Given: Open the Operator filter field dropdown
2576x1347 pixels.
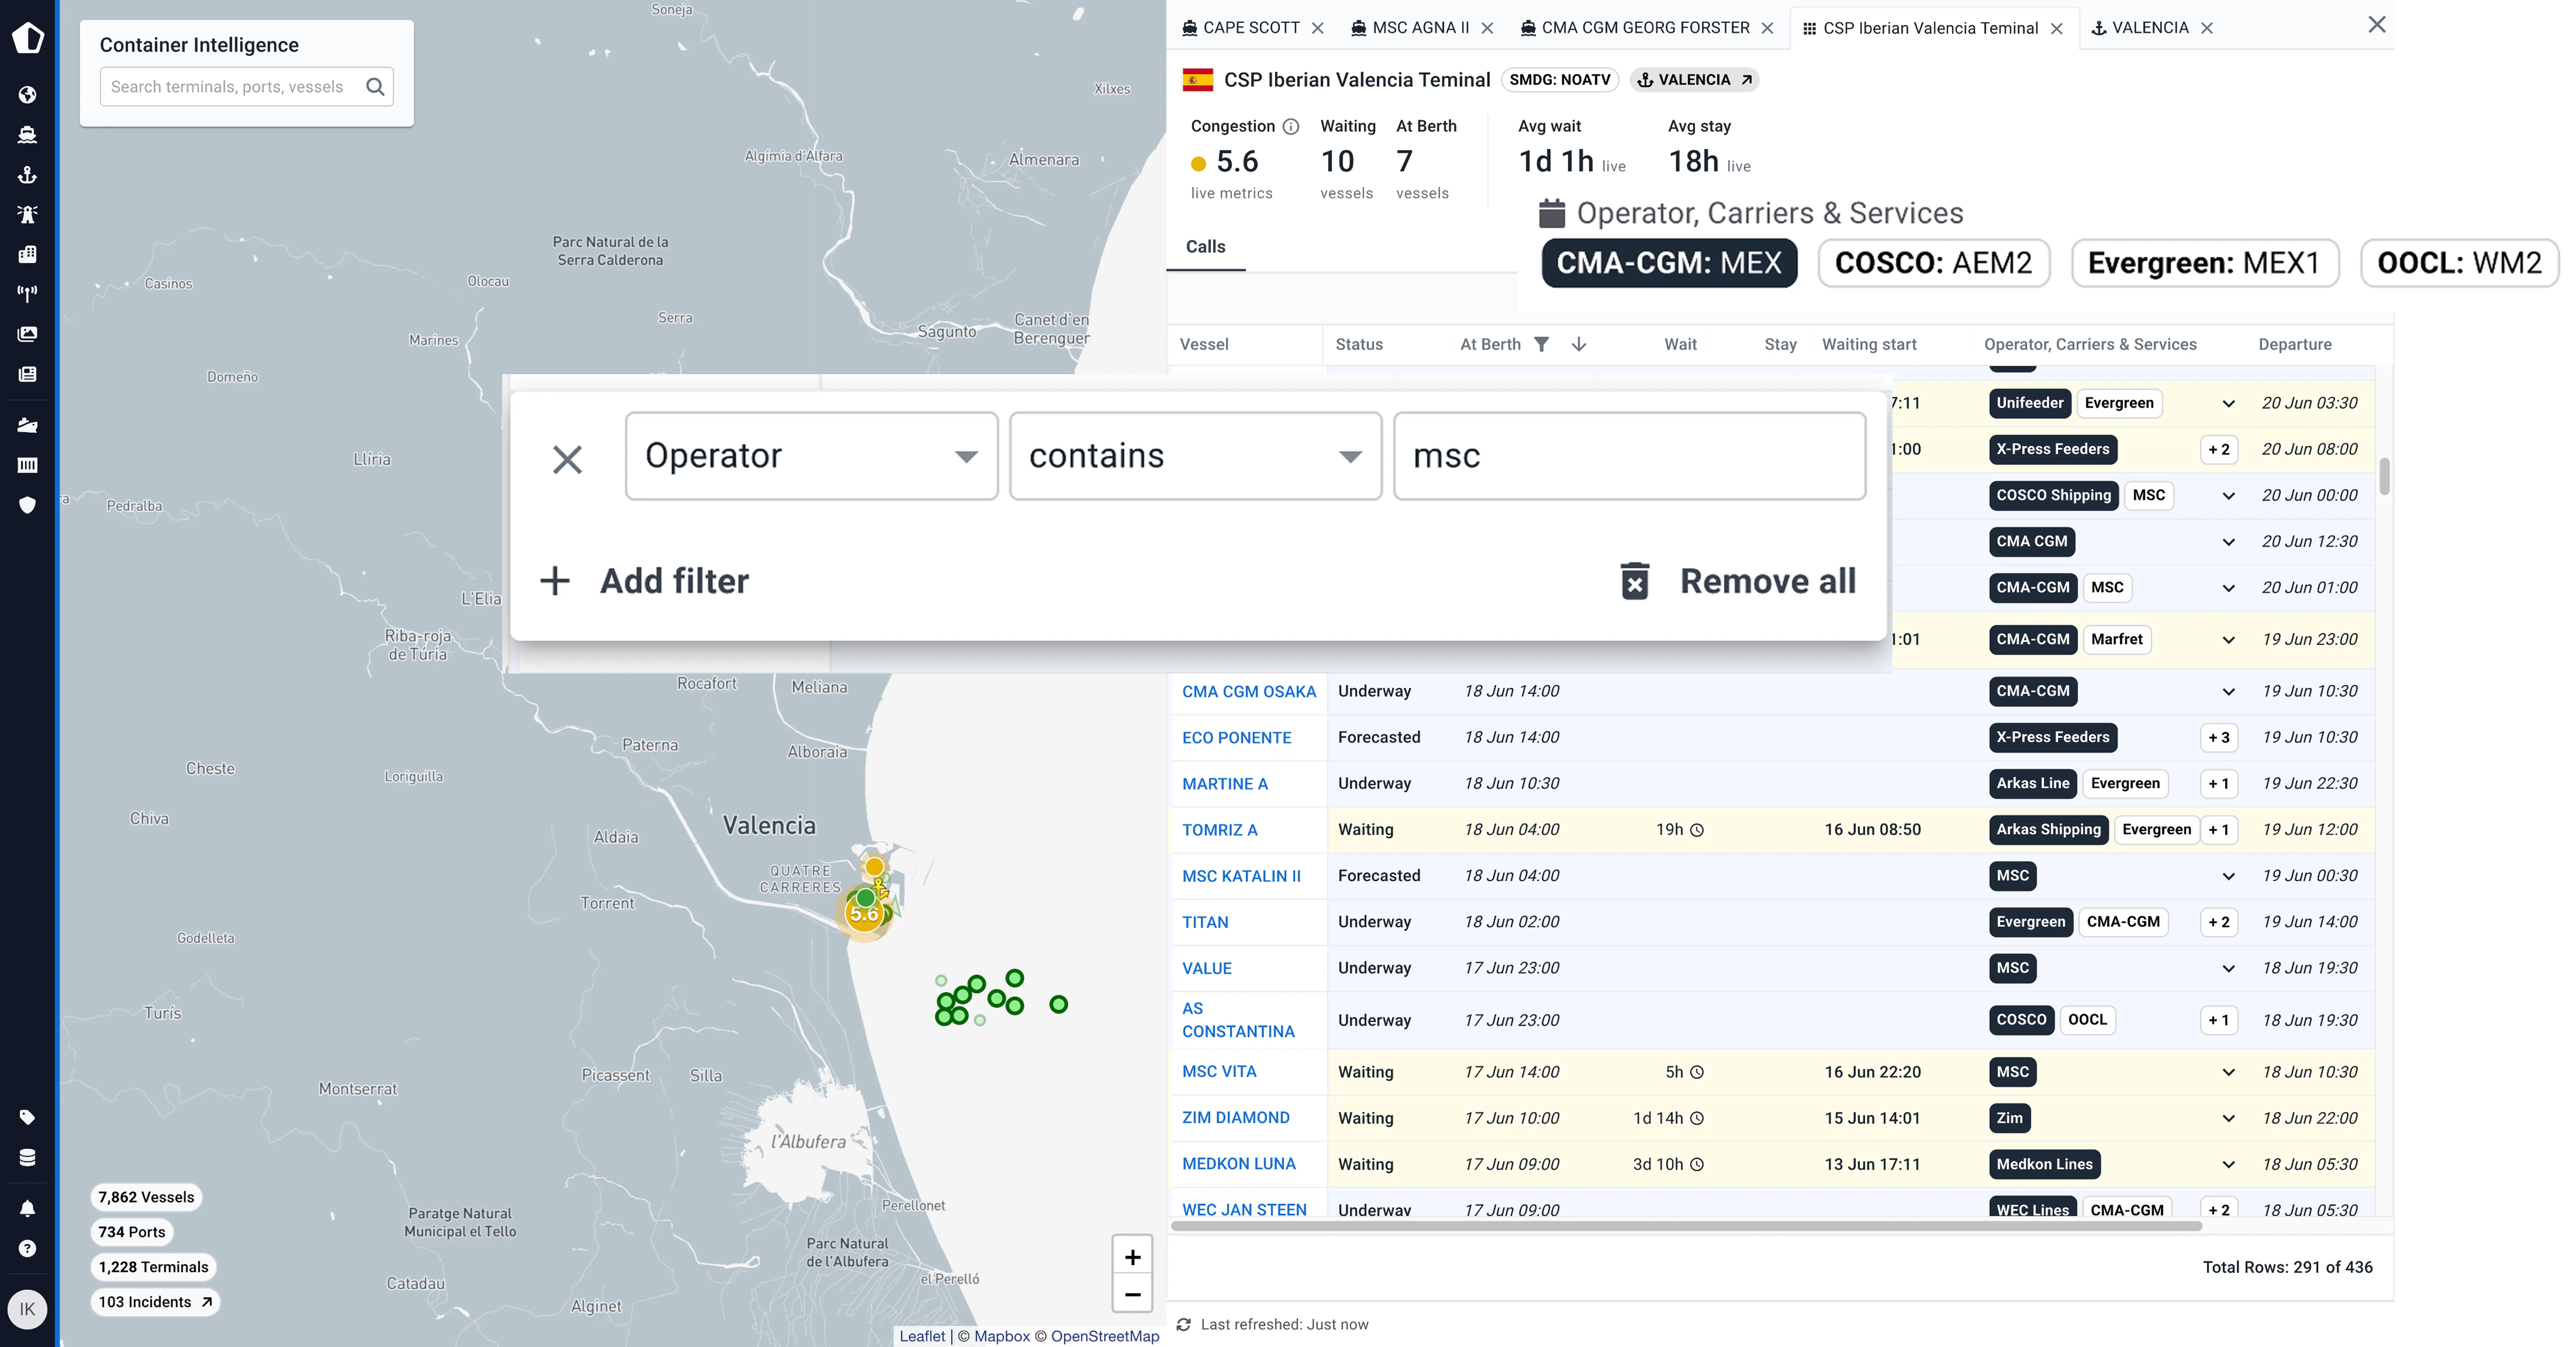Looking at the screenshot, I should [811, 456].
